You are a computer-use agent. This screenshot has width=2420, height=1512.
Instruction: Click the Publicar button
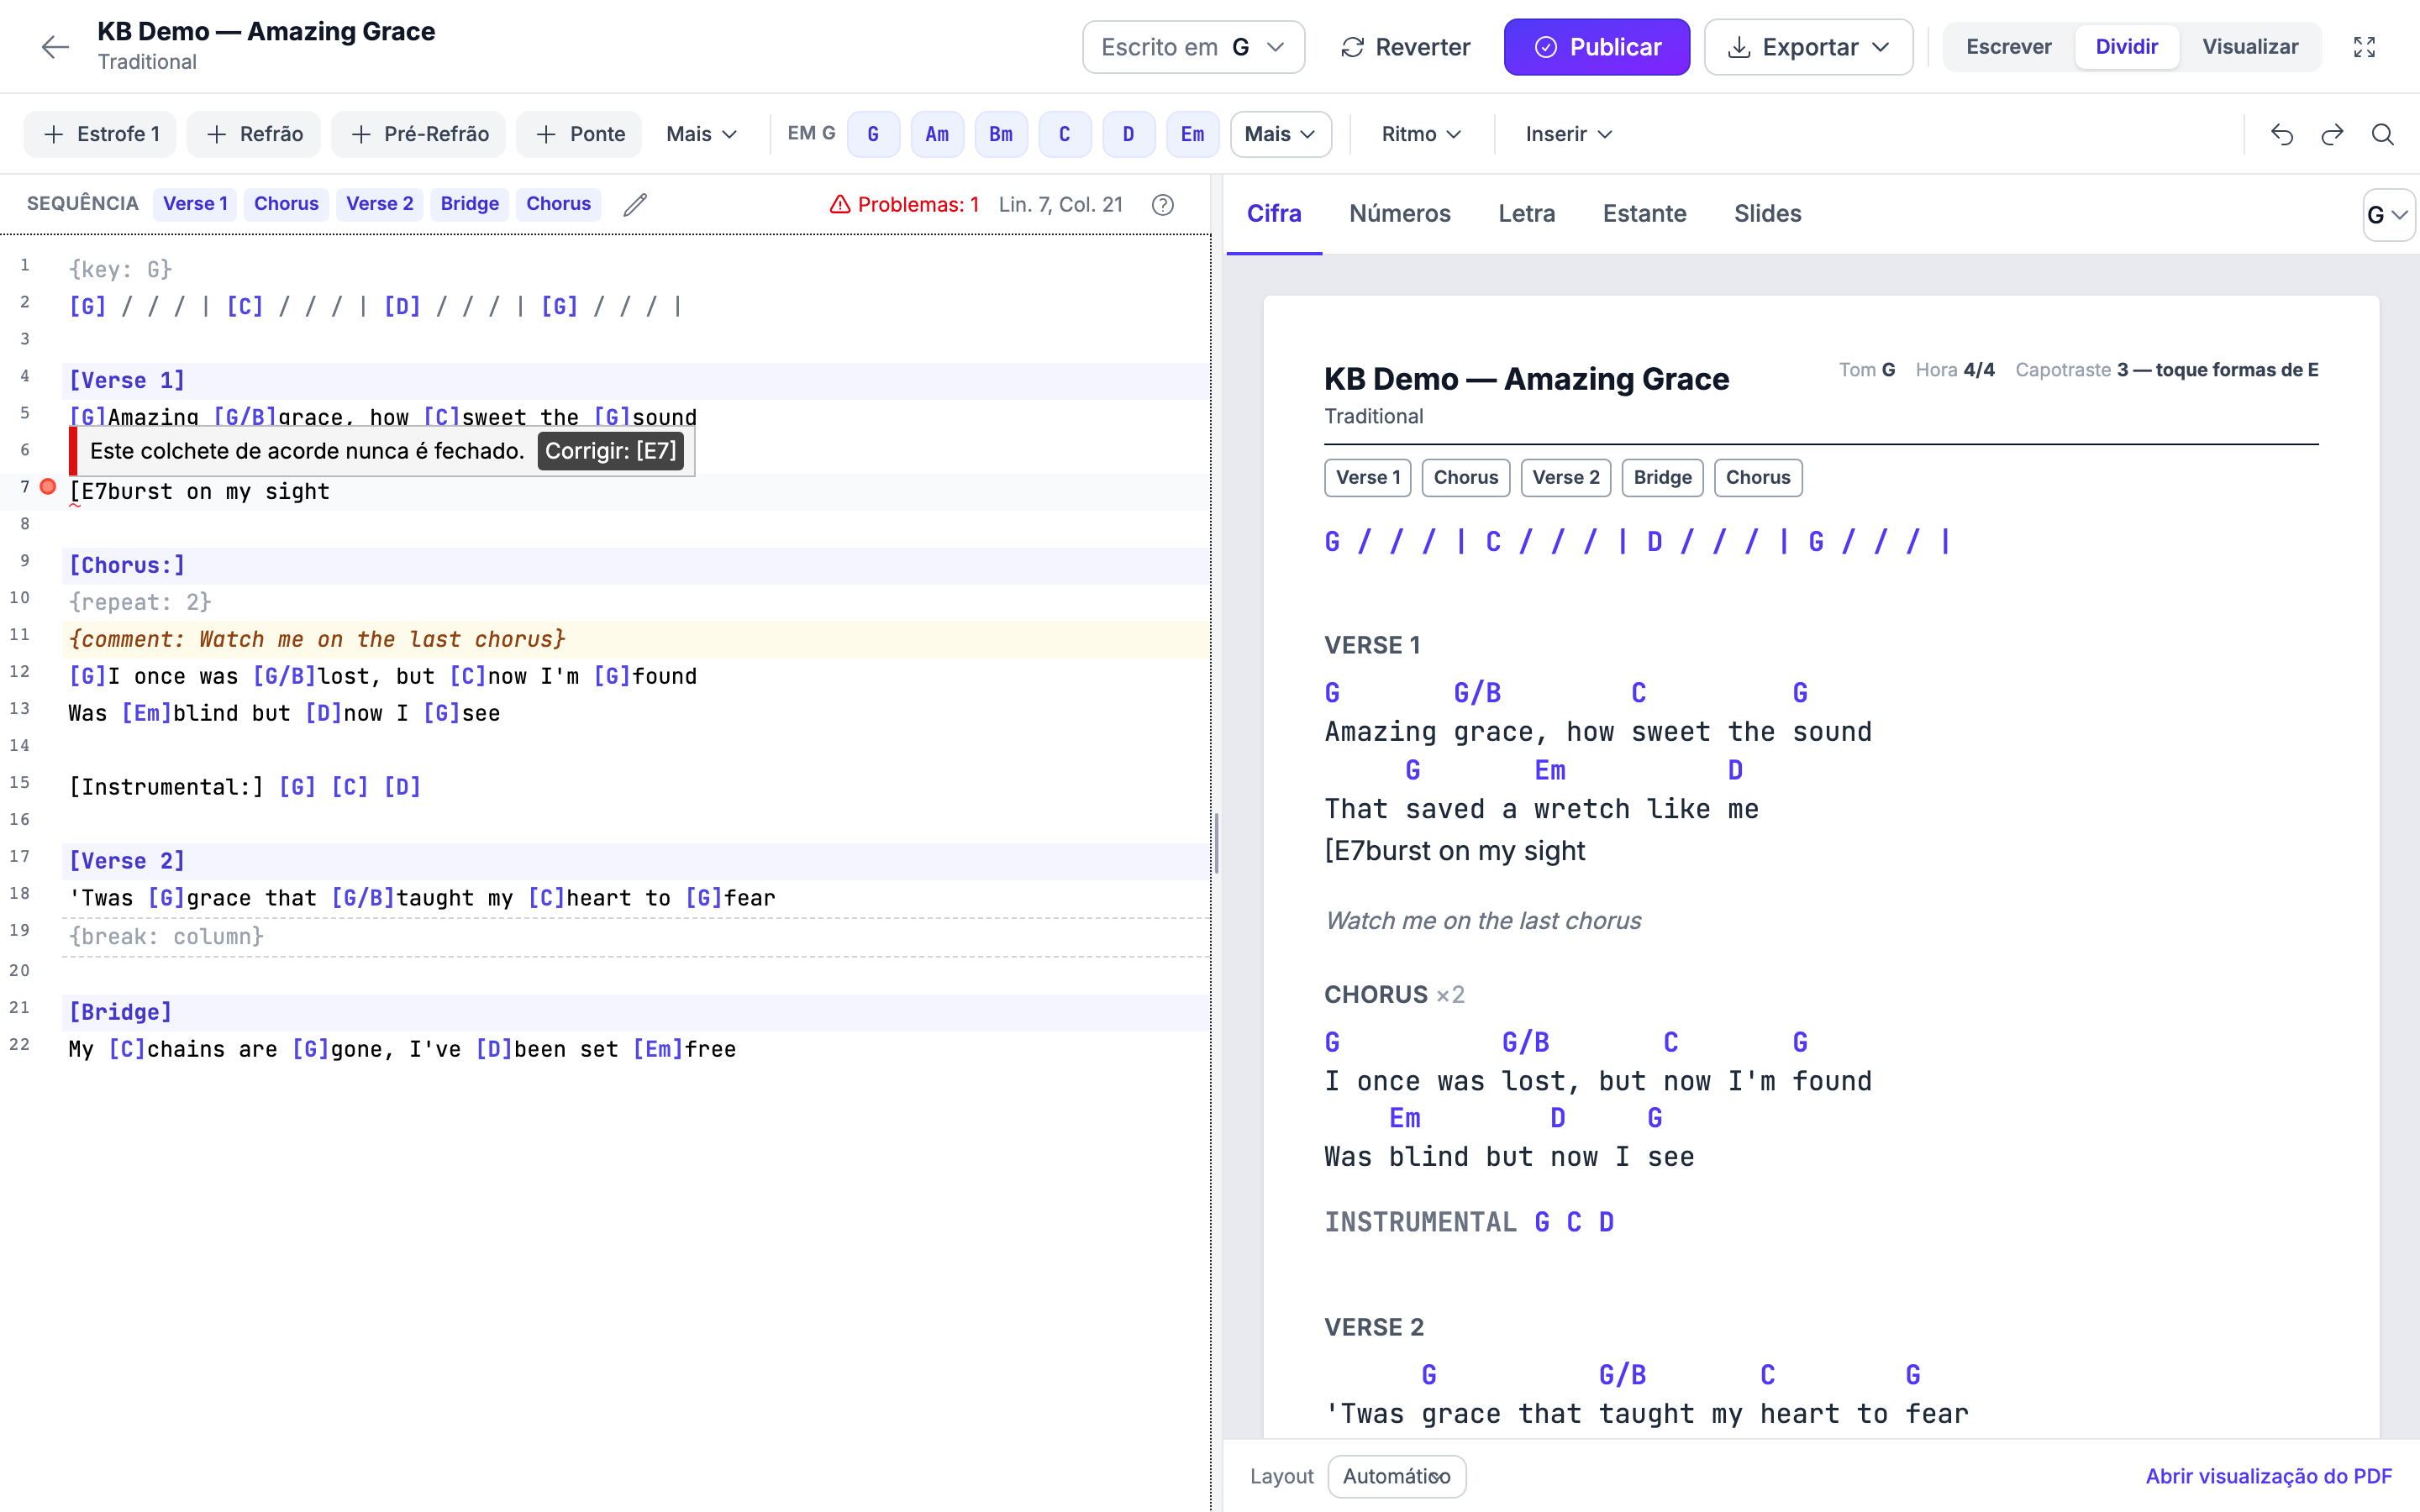click(1596, 47)
